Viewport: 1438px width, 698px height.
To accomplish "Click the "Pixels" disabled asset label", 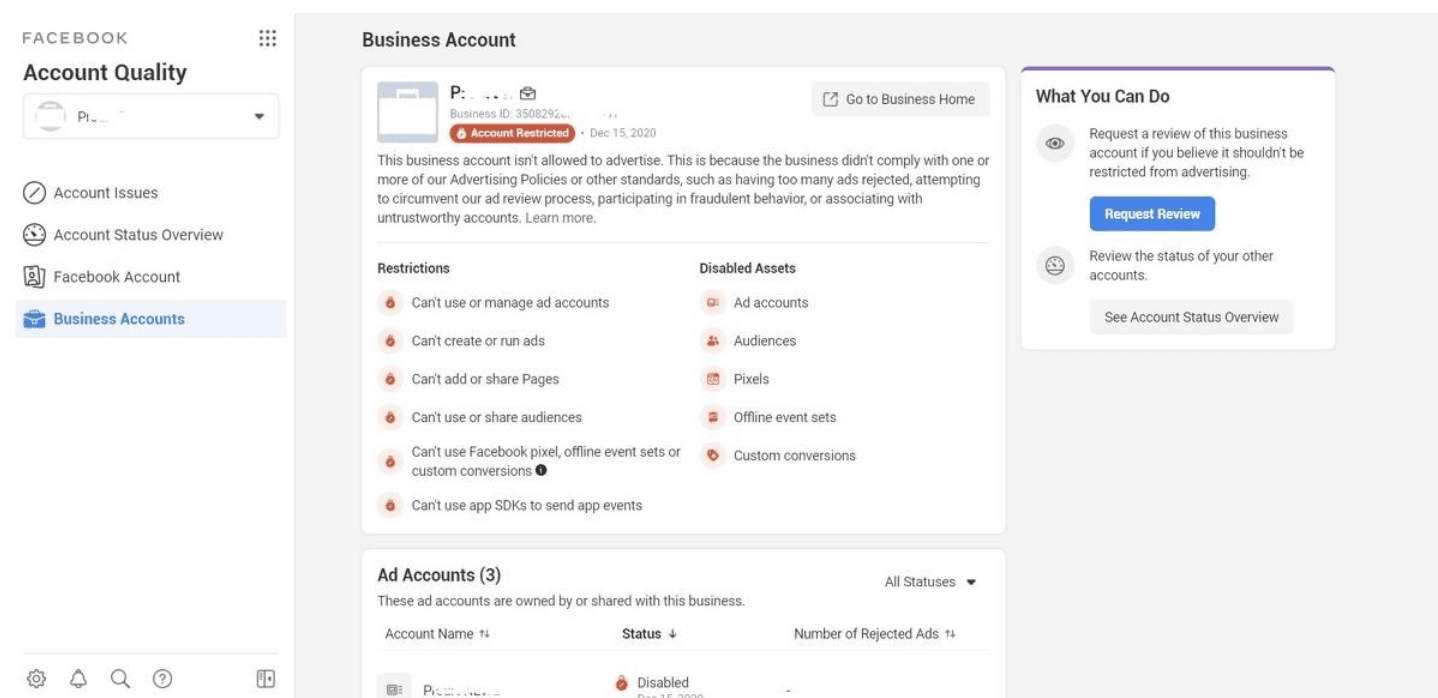I will (x=752, y=379).
